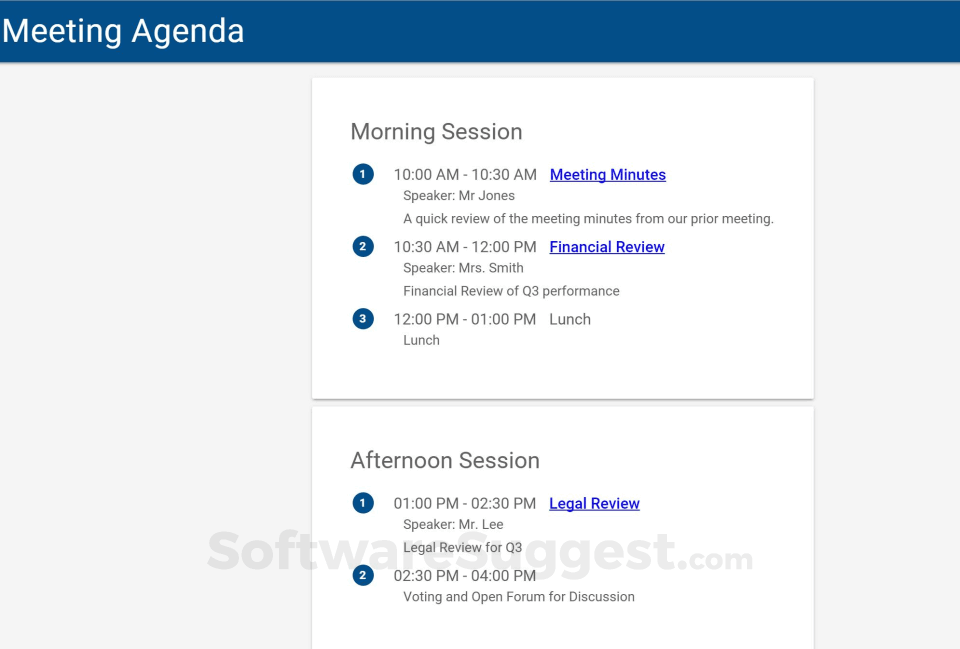Image resolution: width=960 pixels, height=649 pixels.
Task: Open the Meeting Minutes link
Action: [x=607, y=174]
